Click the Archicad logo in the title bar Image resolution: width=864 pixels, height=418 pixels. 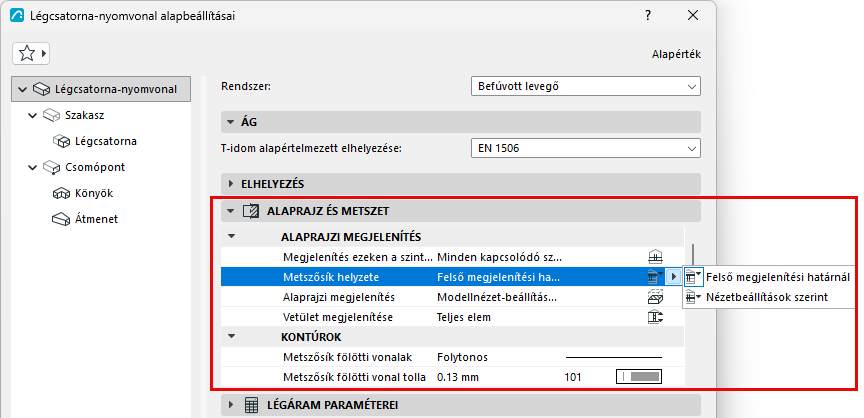(17, 16)
